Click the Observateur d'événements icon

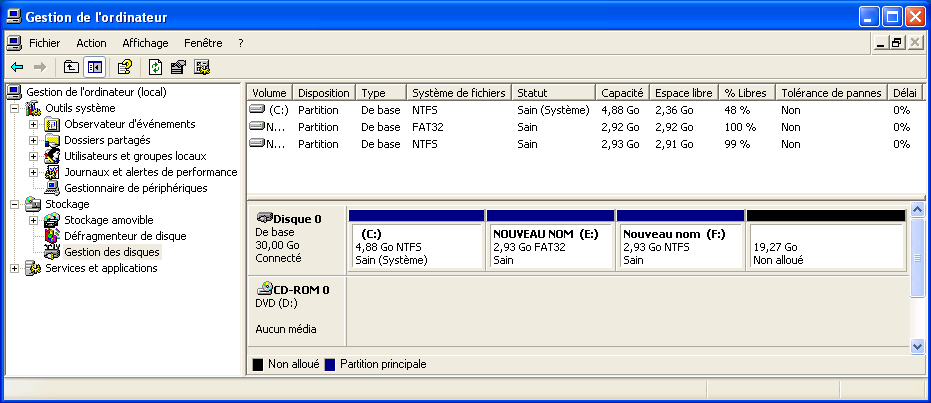(52, 124)
